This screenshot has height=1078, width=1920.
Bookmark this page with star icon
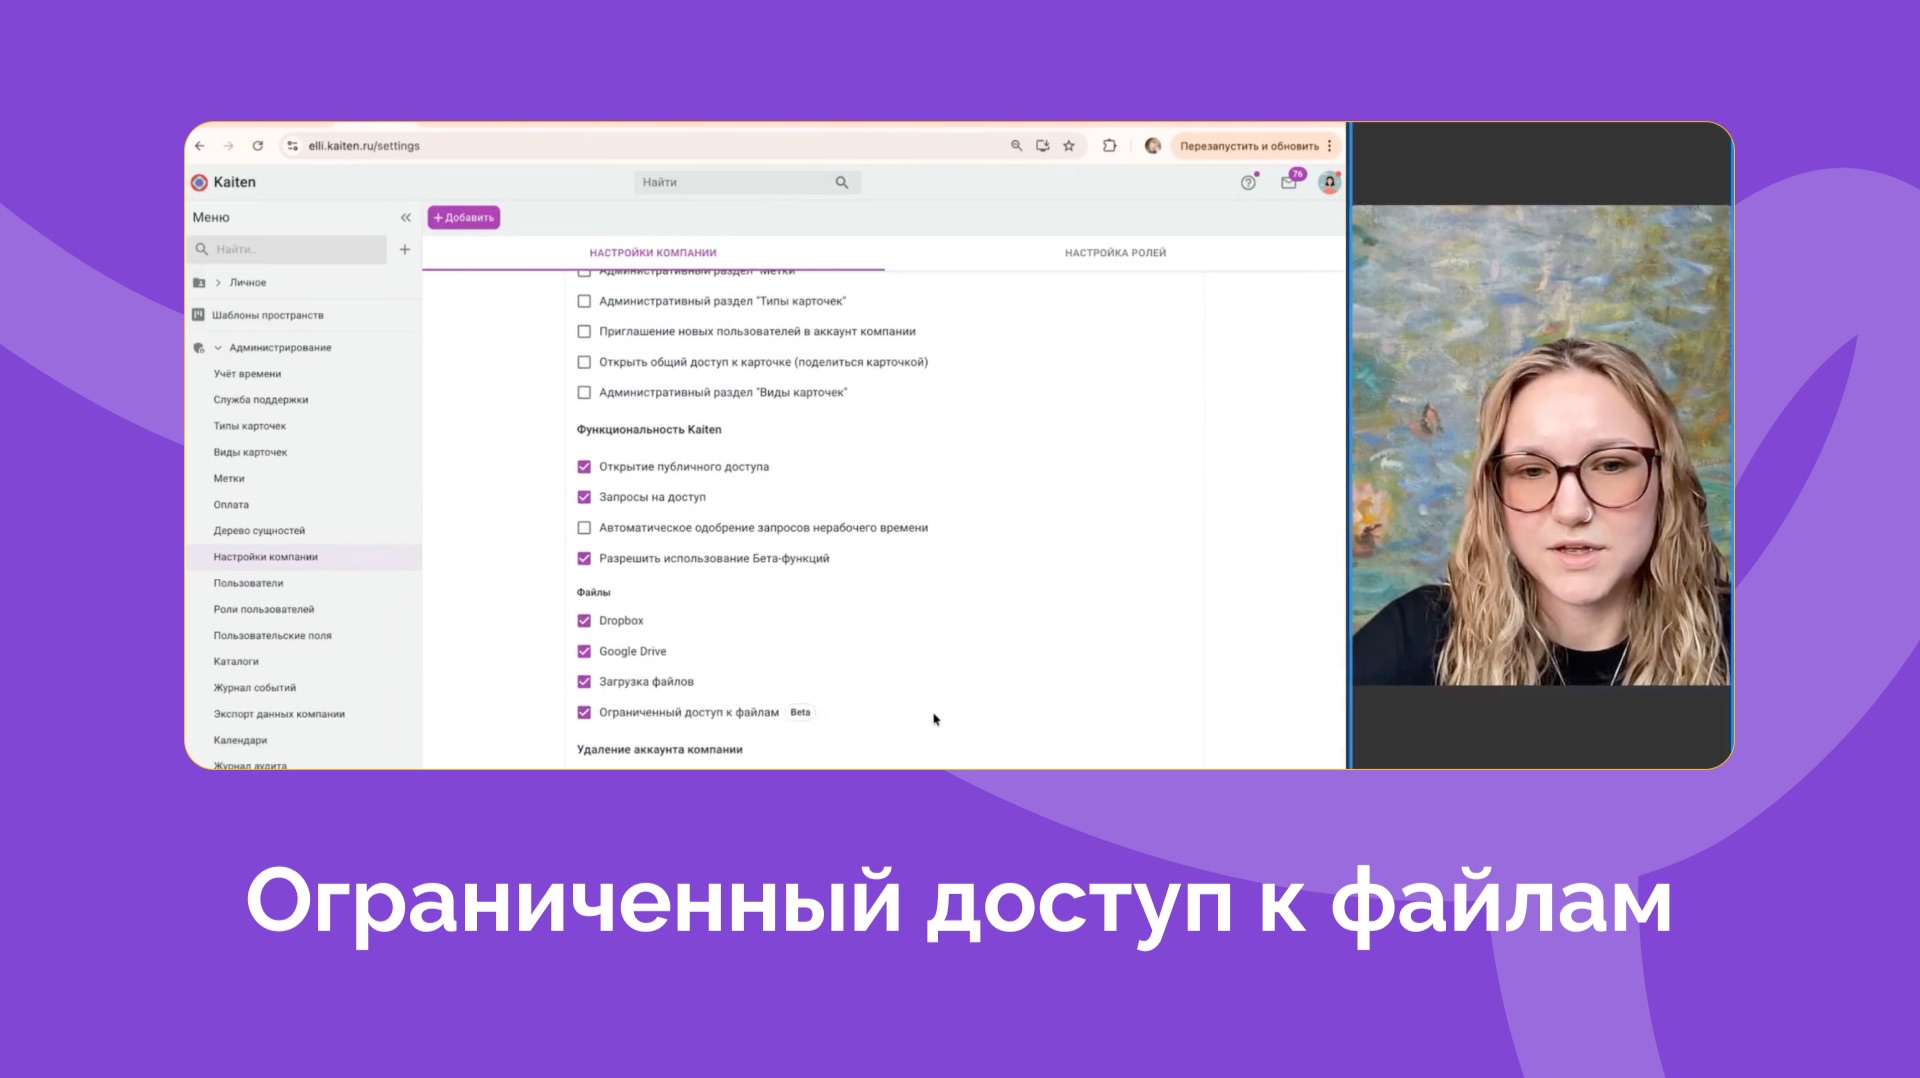(x=1069, y=146)
